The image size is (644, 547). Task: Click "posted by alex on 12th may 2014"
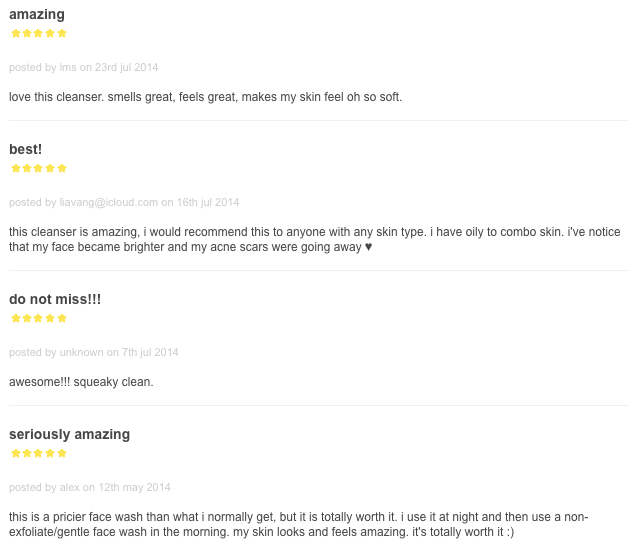click(x=90, y=487)
